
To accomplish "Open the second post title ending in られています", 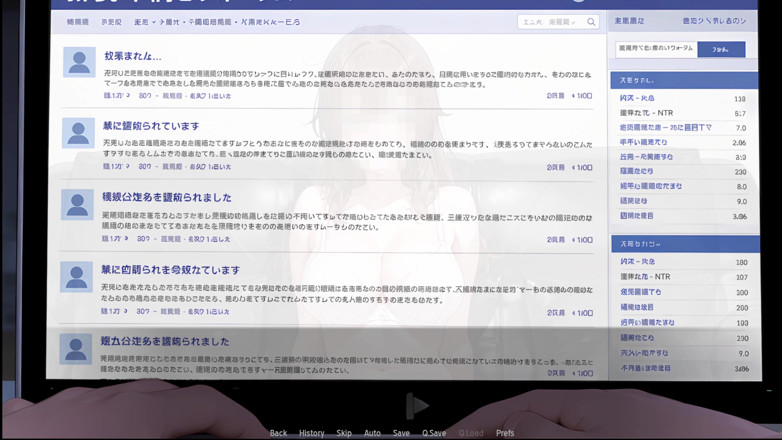I will [151, 126].
